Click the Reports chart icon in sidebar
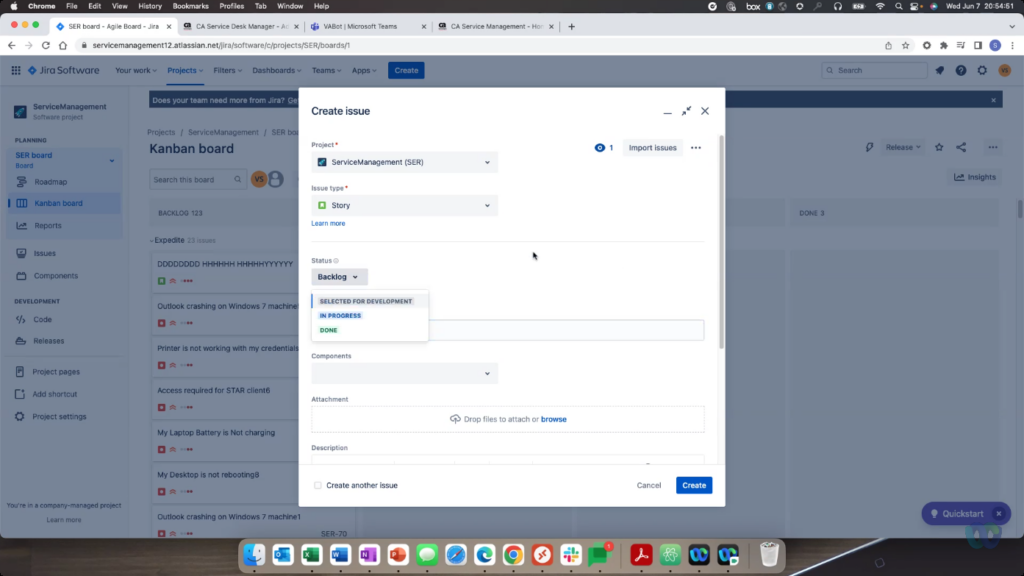 tap(22, 225)
